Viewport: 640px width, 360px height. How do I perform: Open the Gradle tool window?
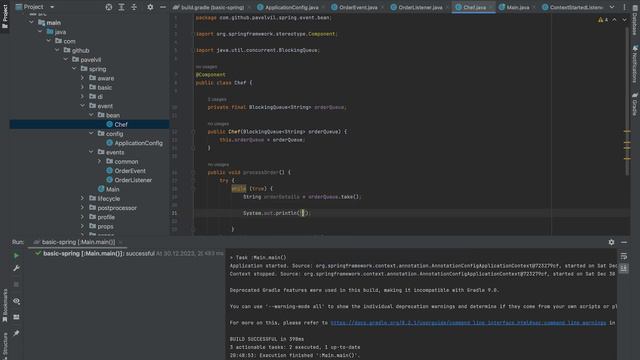point(635,104)
